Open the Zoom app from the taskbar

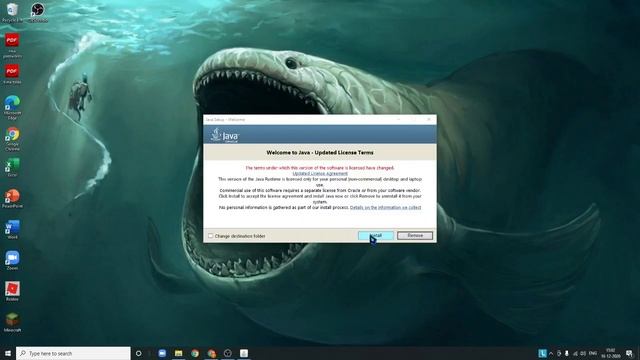(162, 353)
